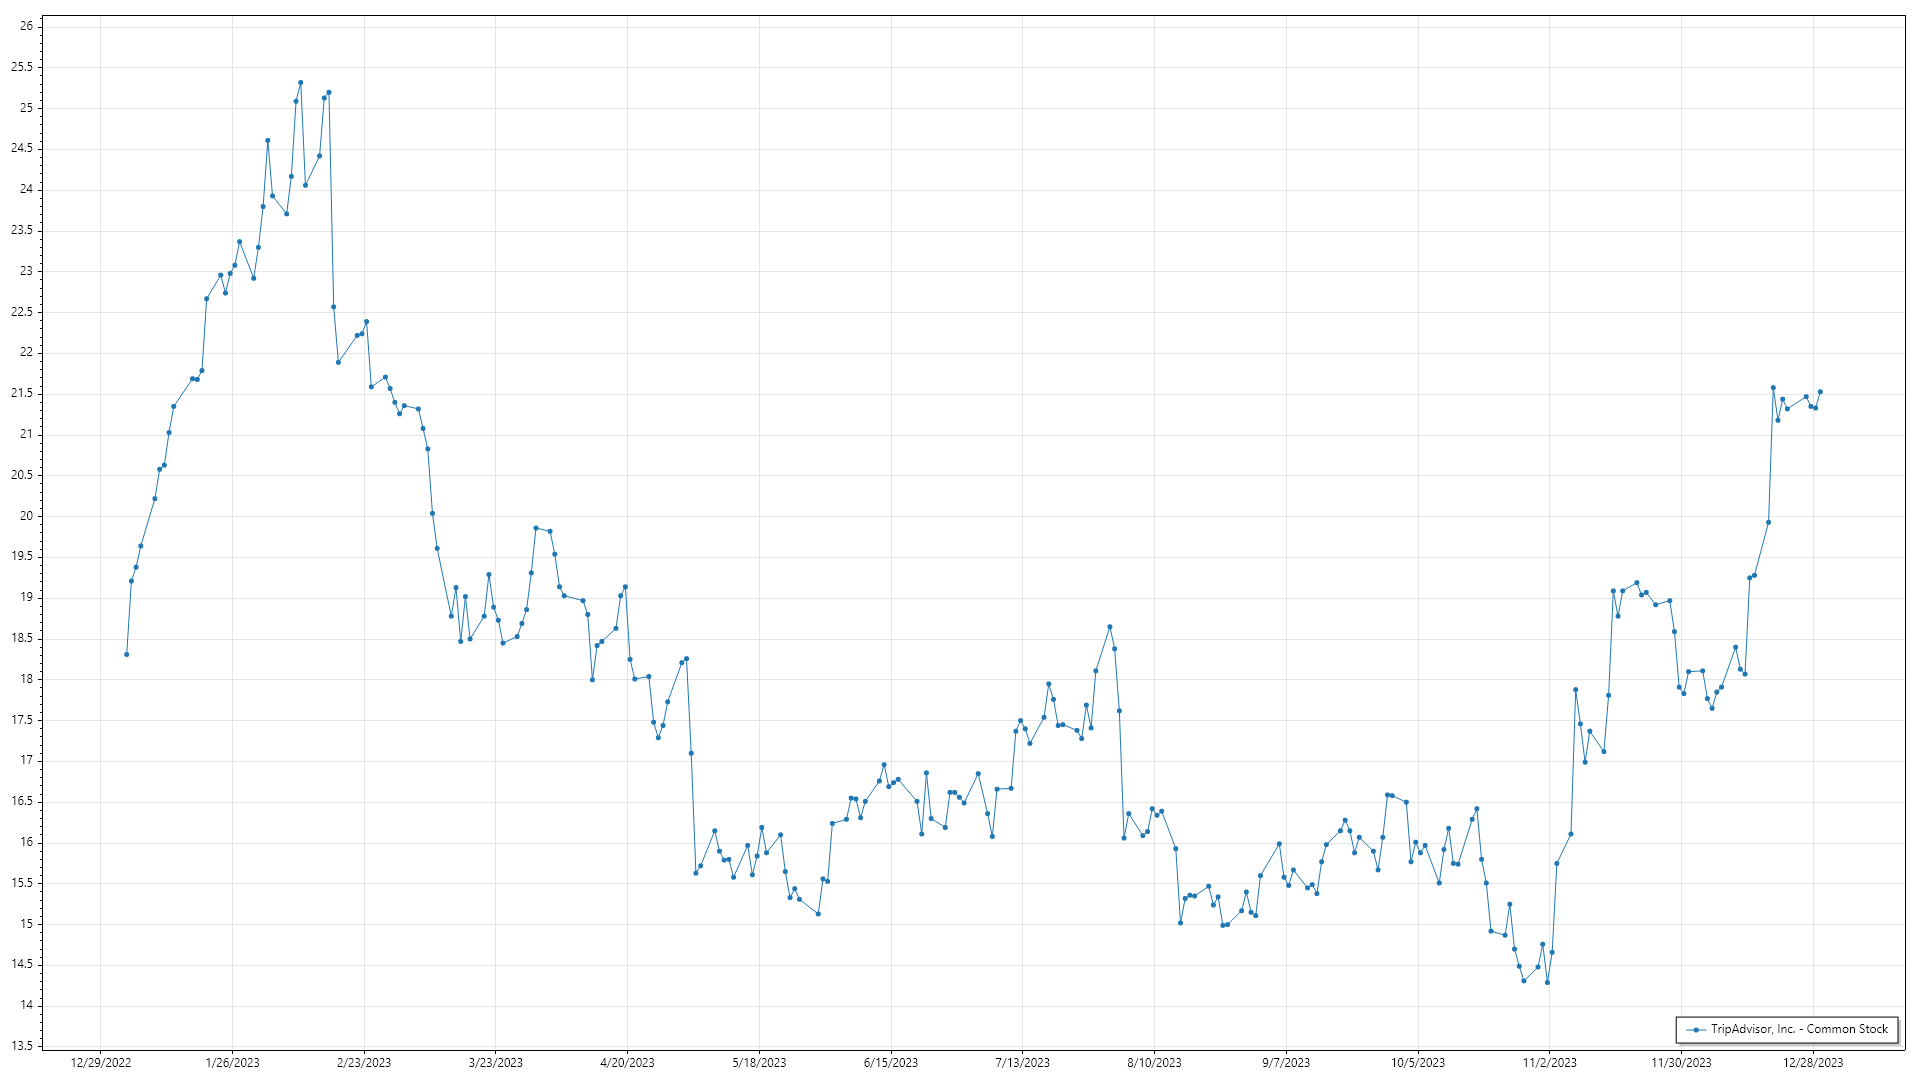Select the 20 tick label on y-axis
This screenshot has width=1920, height=1080.
(x=26, y=516)
